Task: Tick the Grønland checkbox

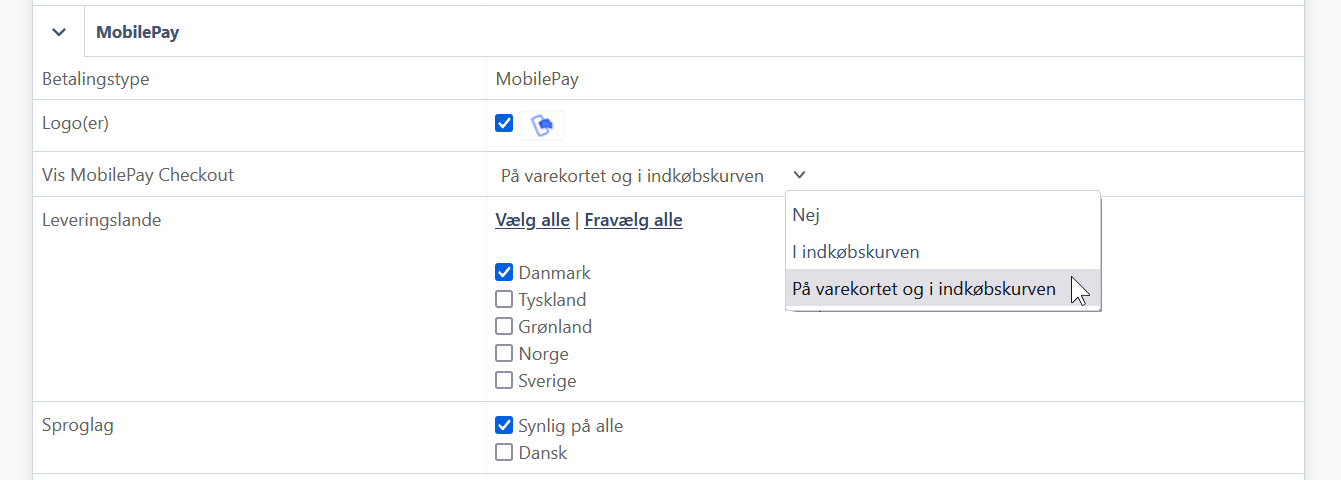Action: pos(504,326)
